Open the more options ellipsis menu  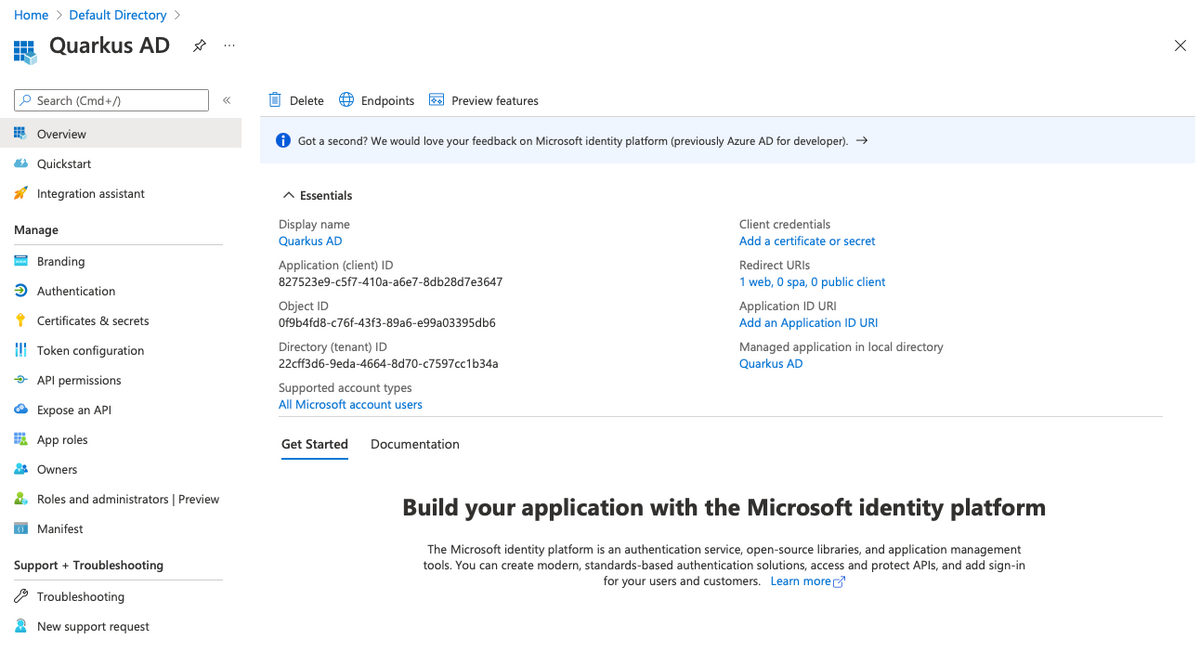point(229,46)
